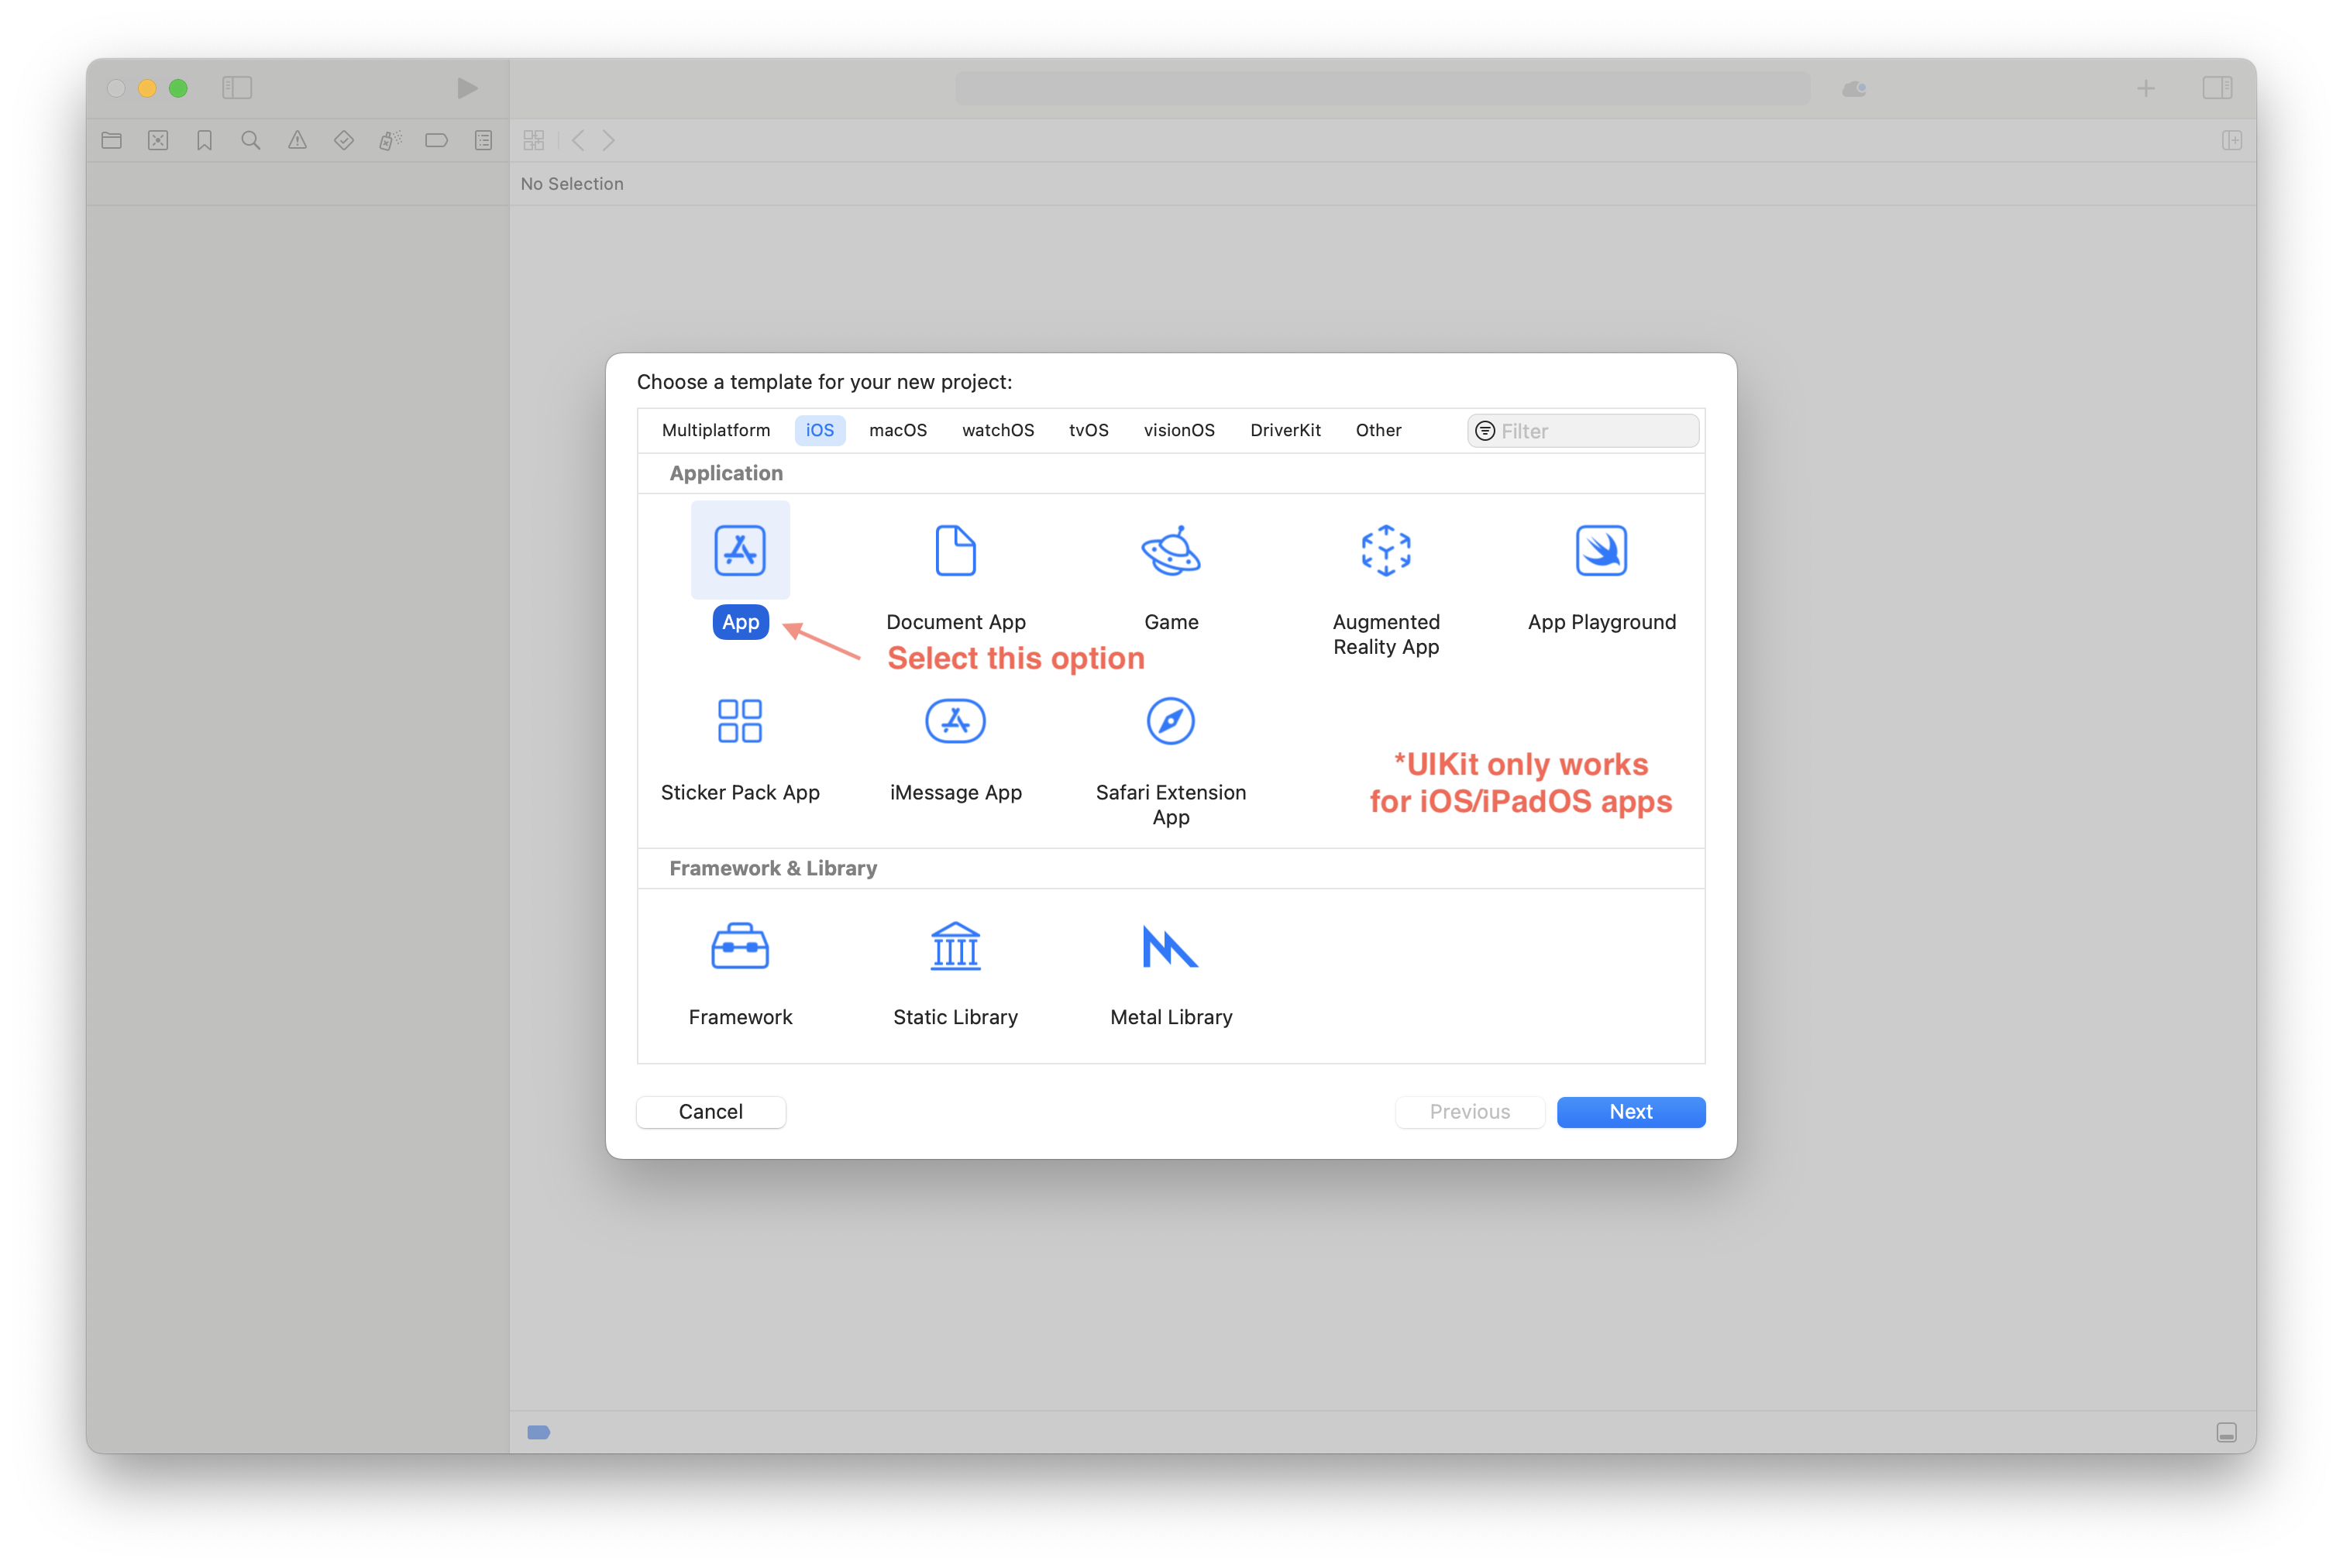Screen dimensions: 2343x1568
Task: Select the Sticker Pack App template
Action: (x=740, y=721)
